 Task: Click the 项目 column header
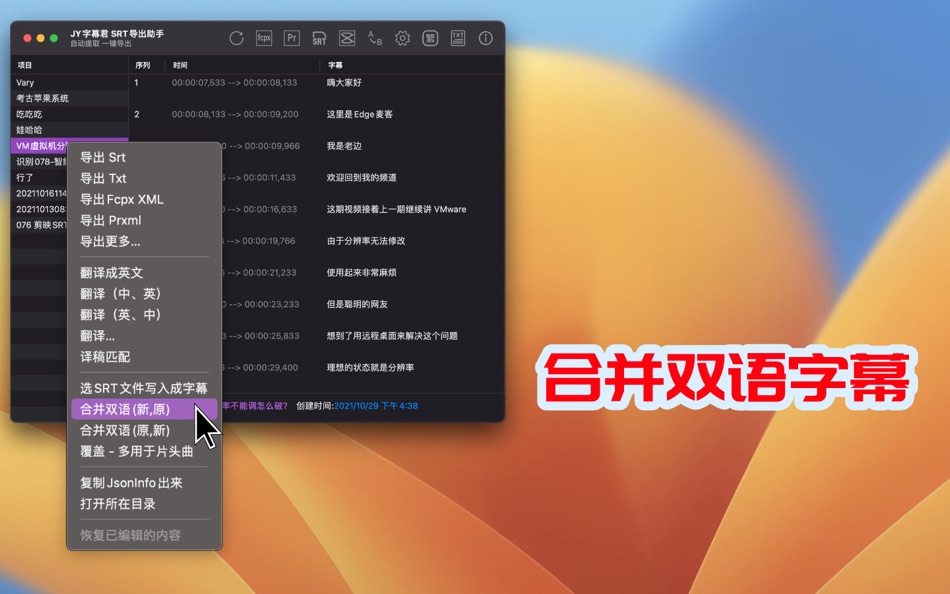point(24,65)
